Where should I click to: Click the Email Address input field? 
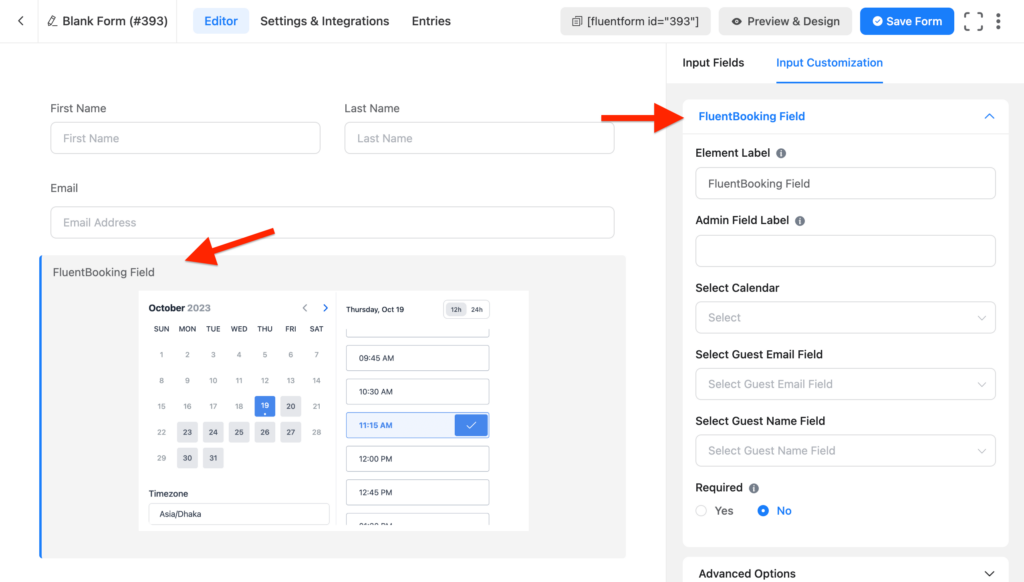point(332,222)
